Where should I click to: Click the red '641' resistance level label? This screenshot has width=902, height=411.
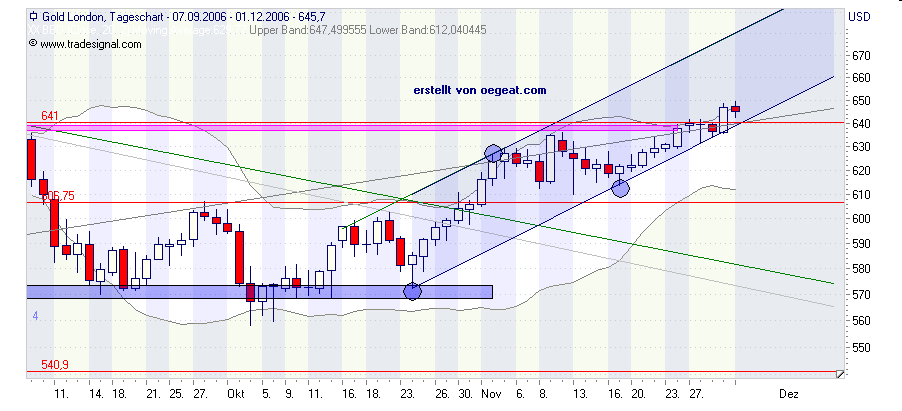(x=50, y=116)
